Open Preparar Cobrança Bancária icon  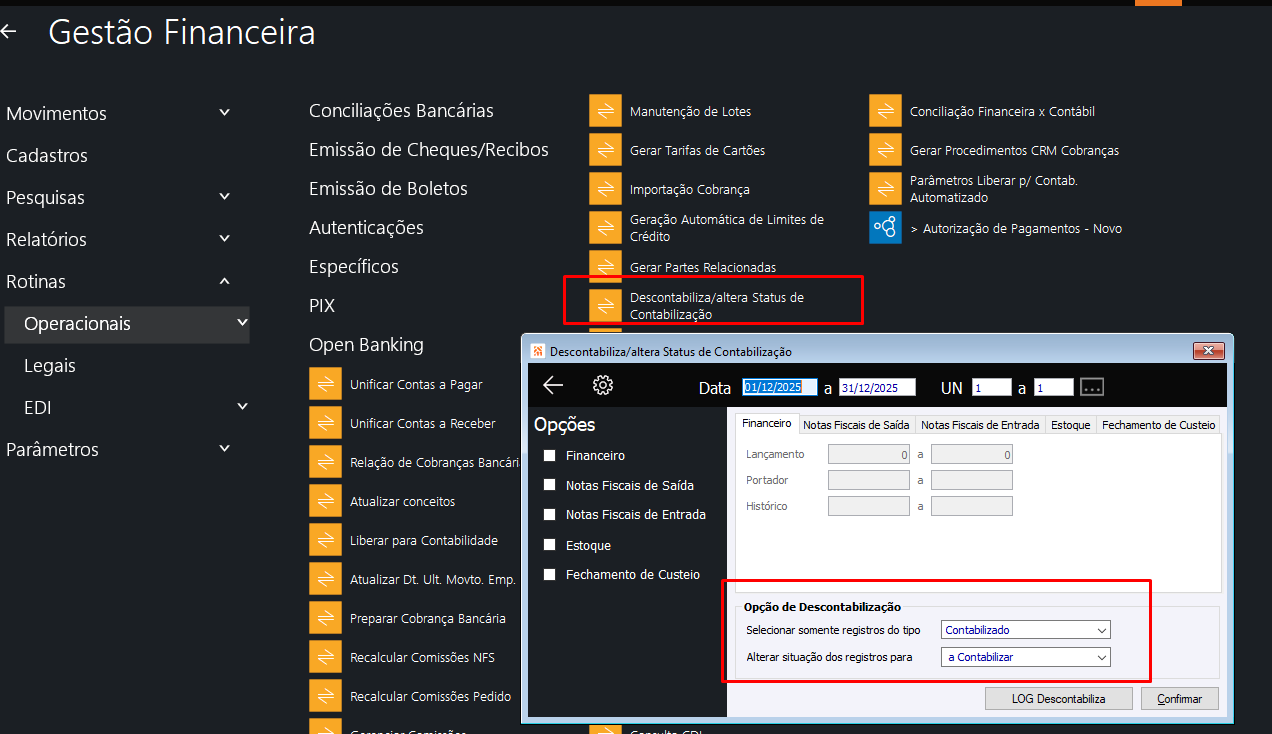pos(325,618)
